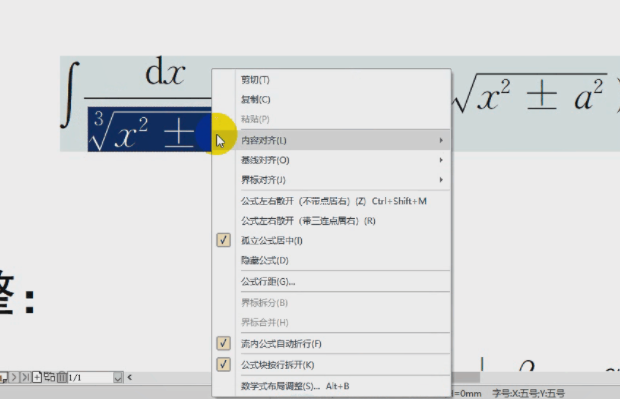Click the 1/1 page number field
The width and height of the screenshot is (620, 399).
click(91, 378)
